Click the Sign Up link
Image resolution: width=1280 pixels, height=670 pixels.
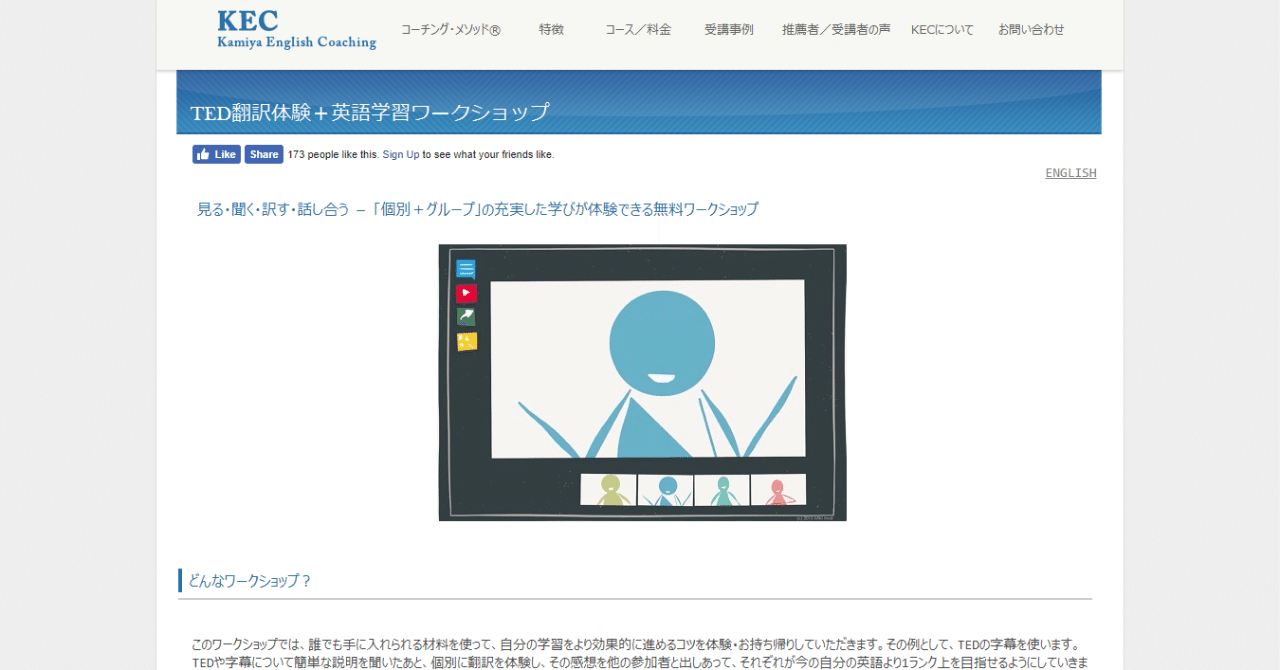tap(401, 154)
